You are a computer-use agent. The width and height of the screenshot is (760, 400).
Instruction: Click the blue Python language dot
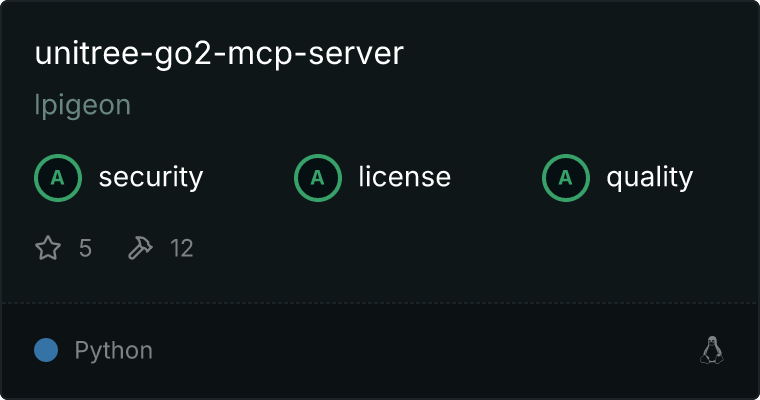pos(46,350)
